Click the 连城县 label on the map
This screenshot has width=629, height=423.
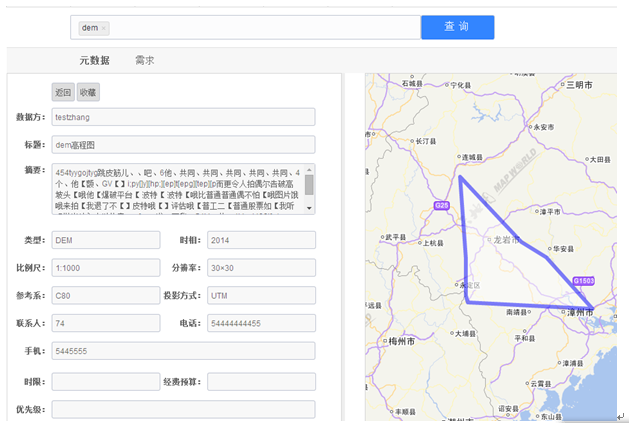point(472,157)
